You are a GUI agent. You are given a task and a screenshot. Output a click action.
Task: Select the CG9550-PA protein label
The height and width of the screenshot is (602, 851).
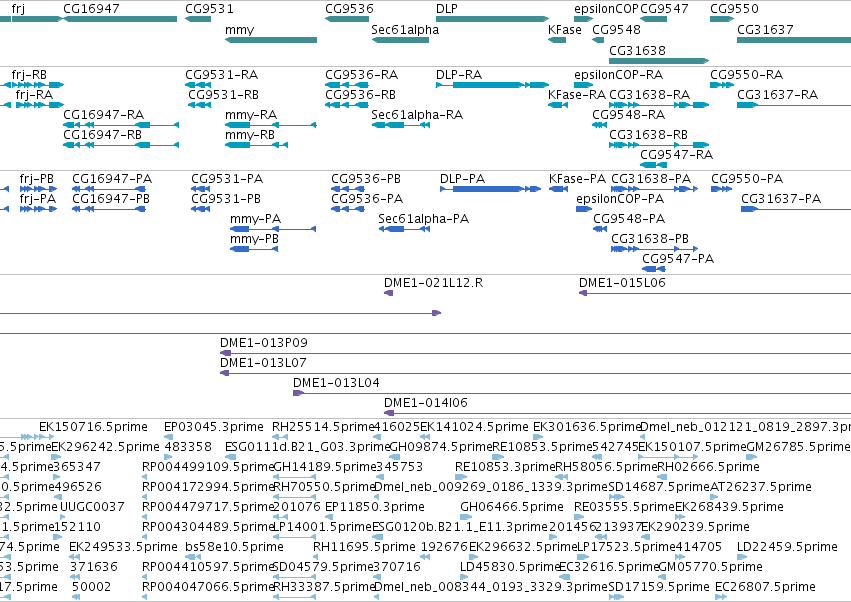click(x=747, y=179)
